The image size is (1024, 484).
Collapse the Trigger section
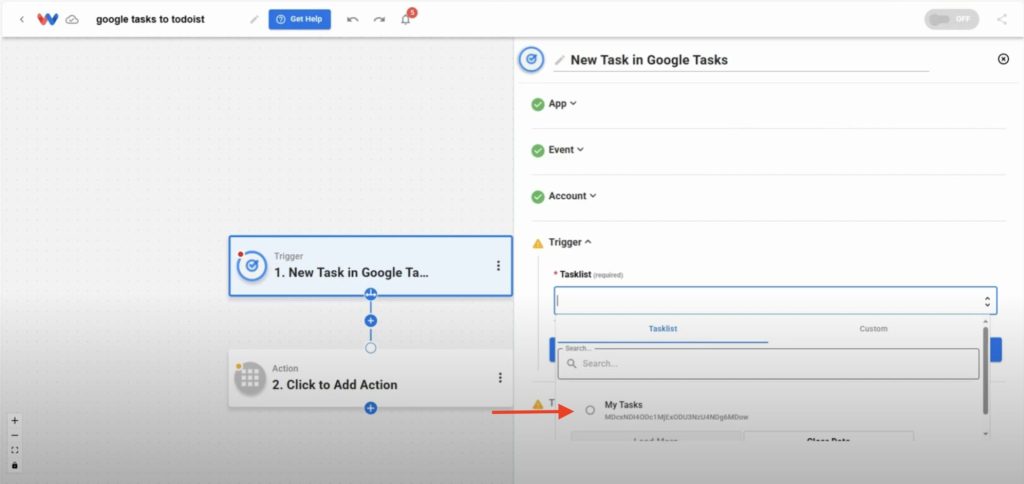[x=570, y=242]
